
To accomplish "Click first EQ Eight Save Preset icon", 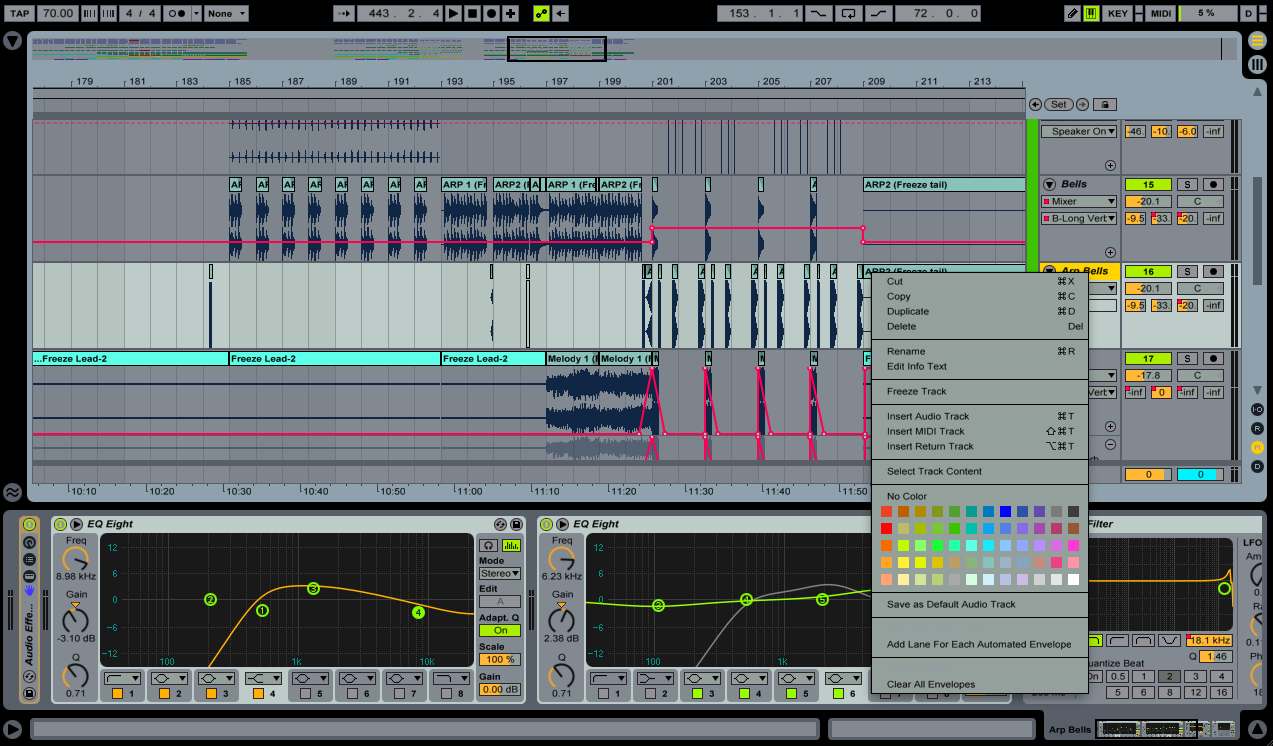I will (x=516, y=524).
